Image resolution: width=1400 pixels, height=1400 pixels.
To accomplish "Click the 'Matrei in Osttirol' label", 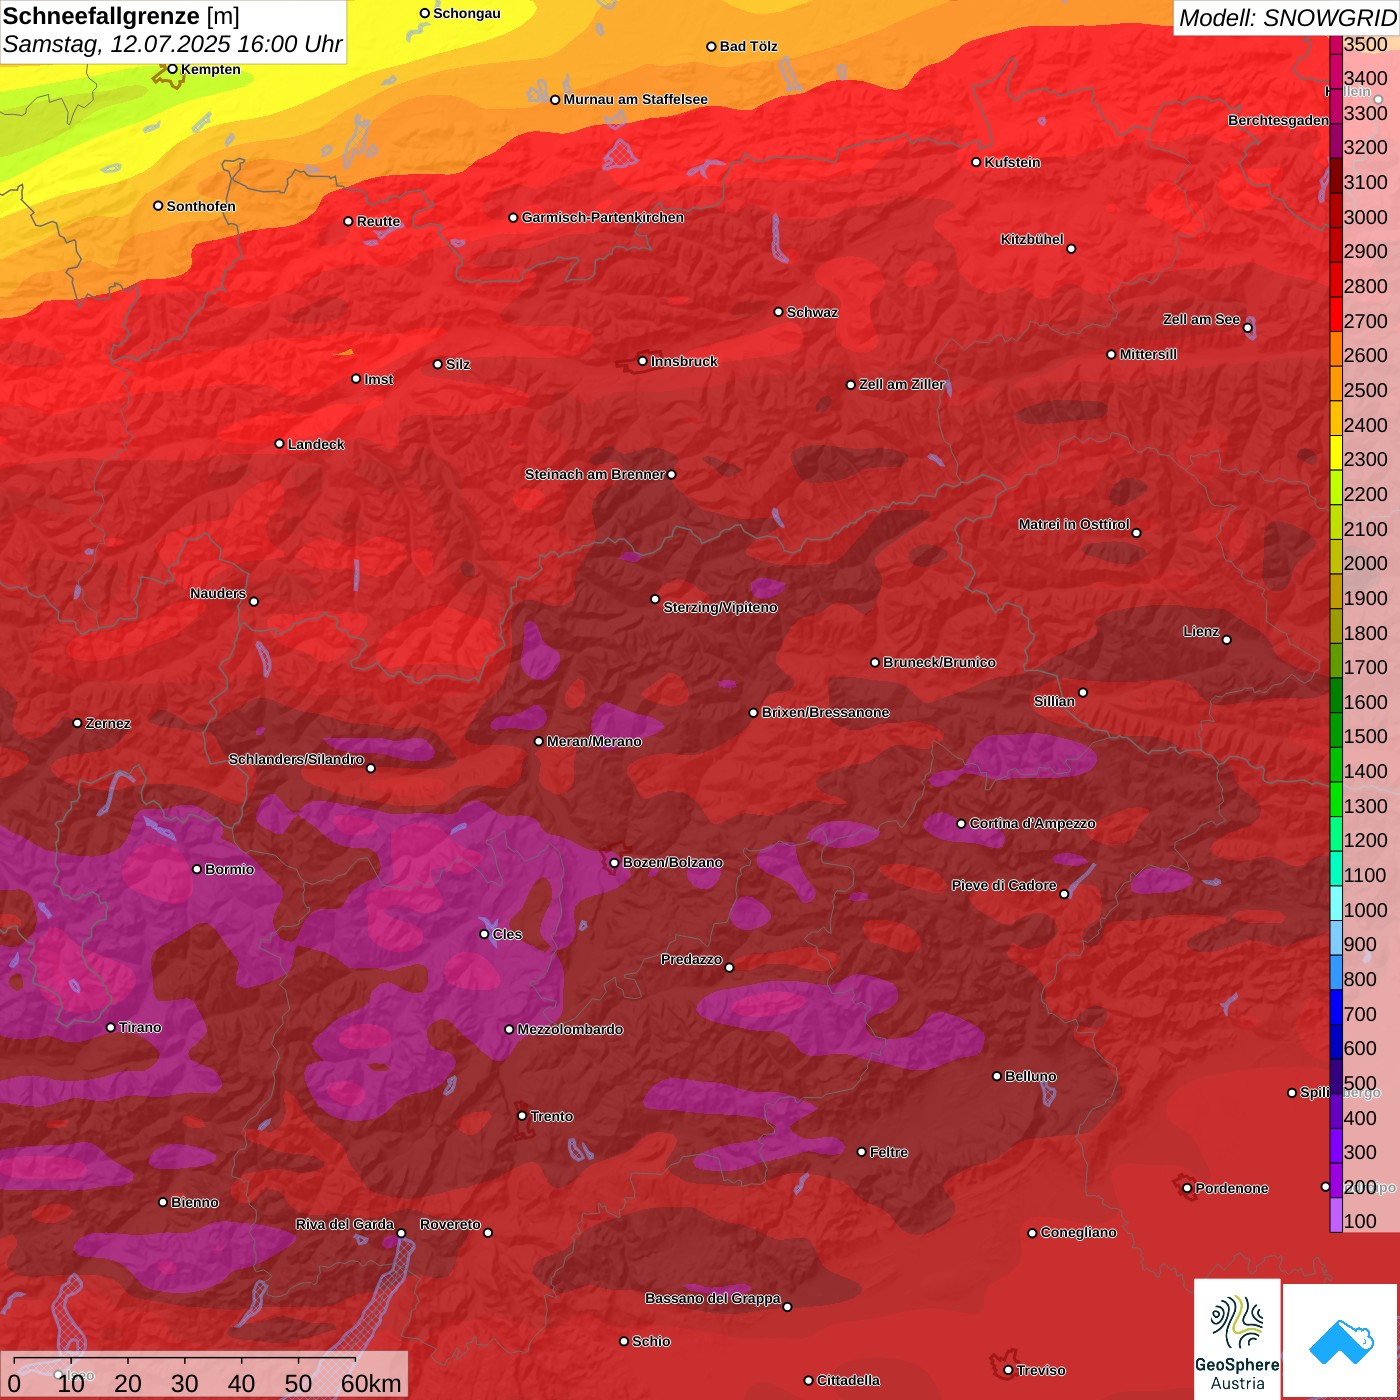I will click(x=1074, y=524).
